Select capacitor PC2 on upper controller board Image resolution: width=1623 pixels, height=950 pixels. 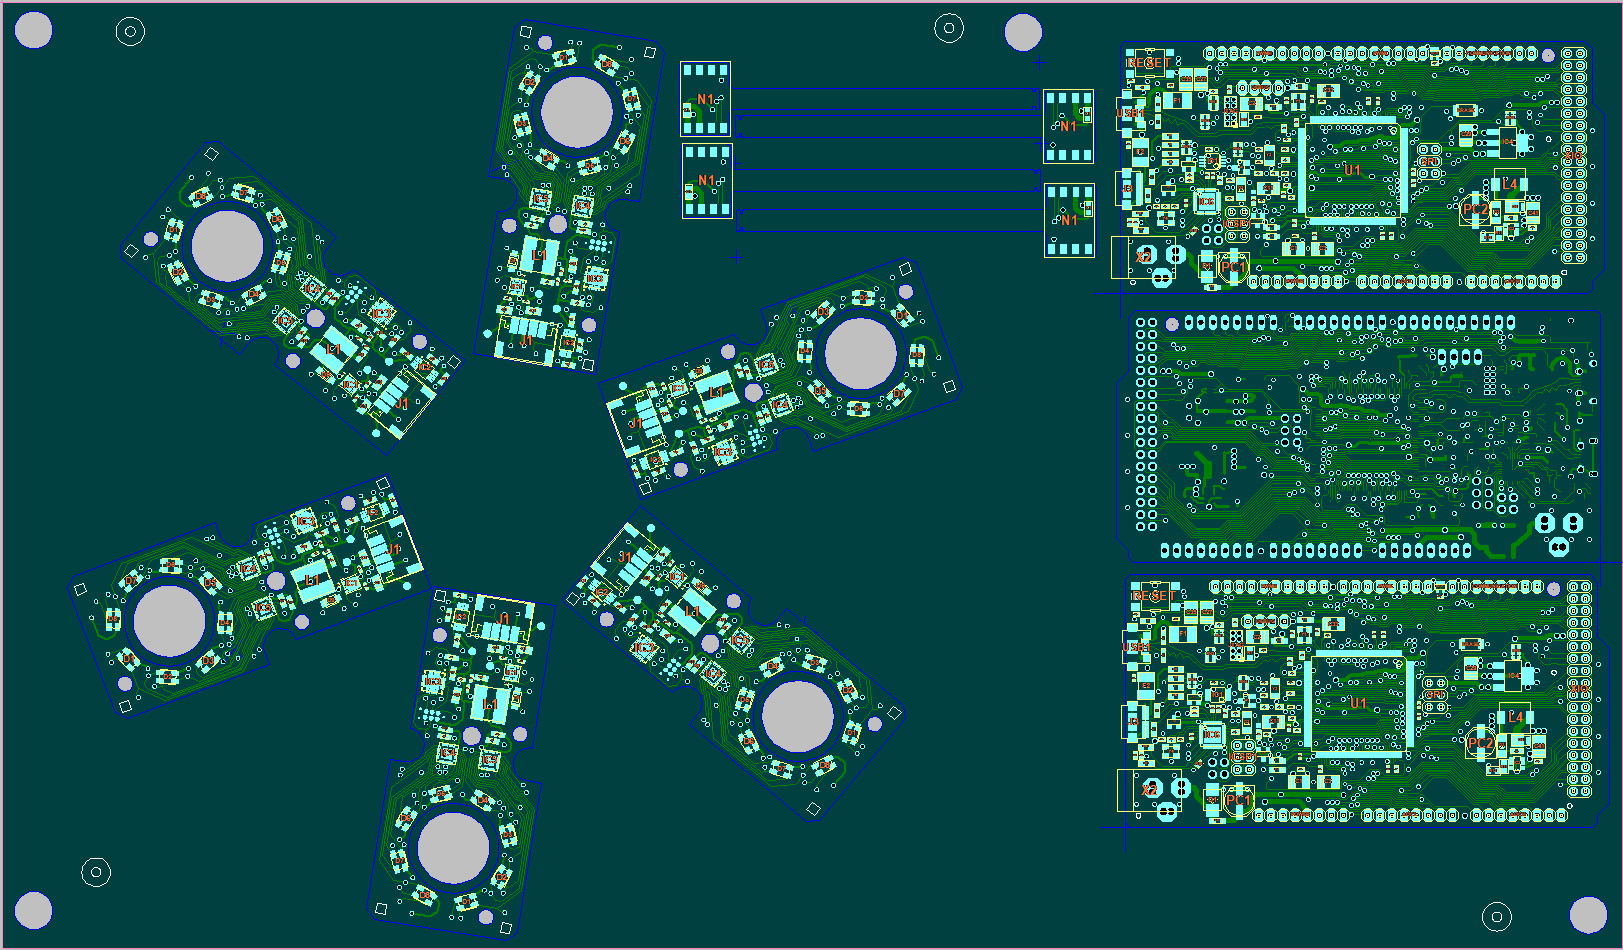pos(1474,208)
